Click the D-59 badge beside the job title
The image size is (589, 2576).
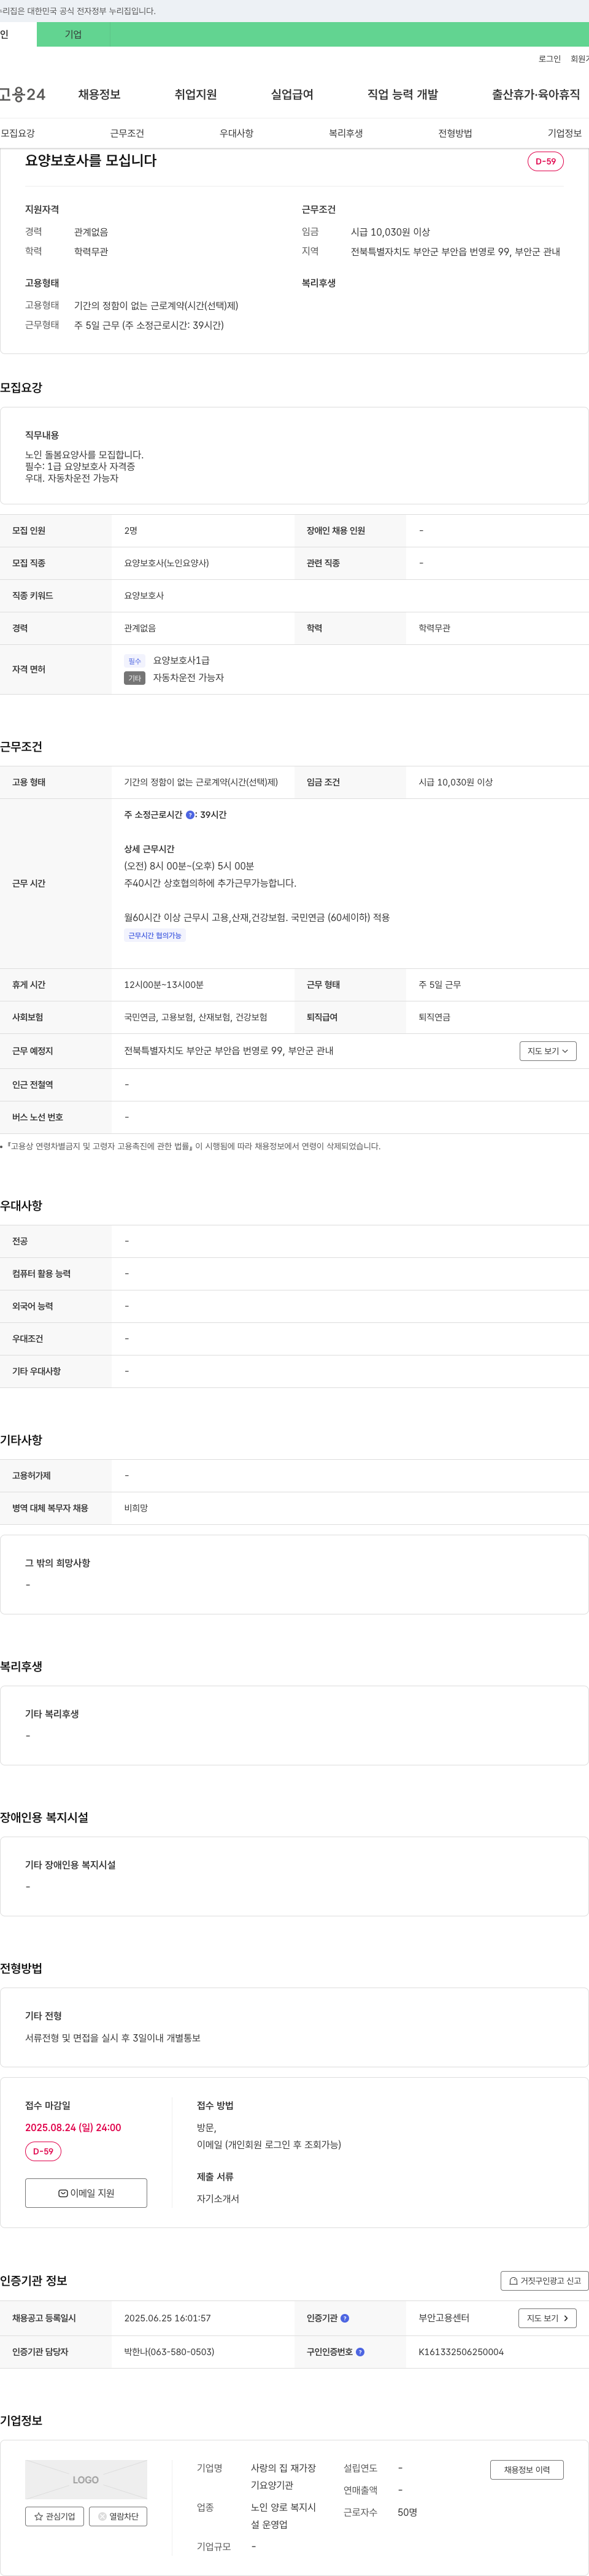(x=546, y=161)
